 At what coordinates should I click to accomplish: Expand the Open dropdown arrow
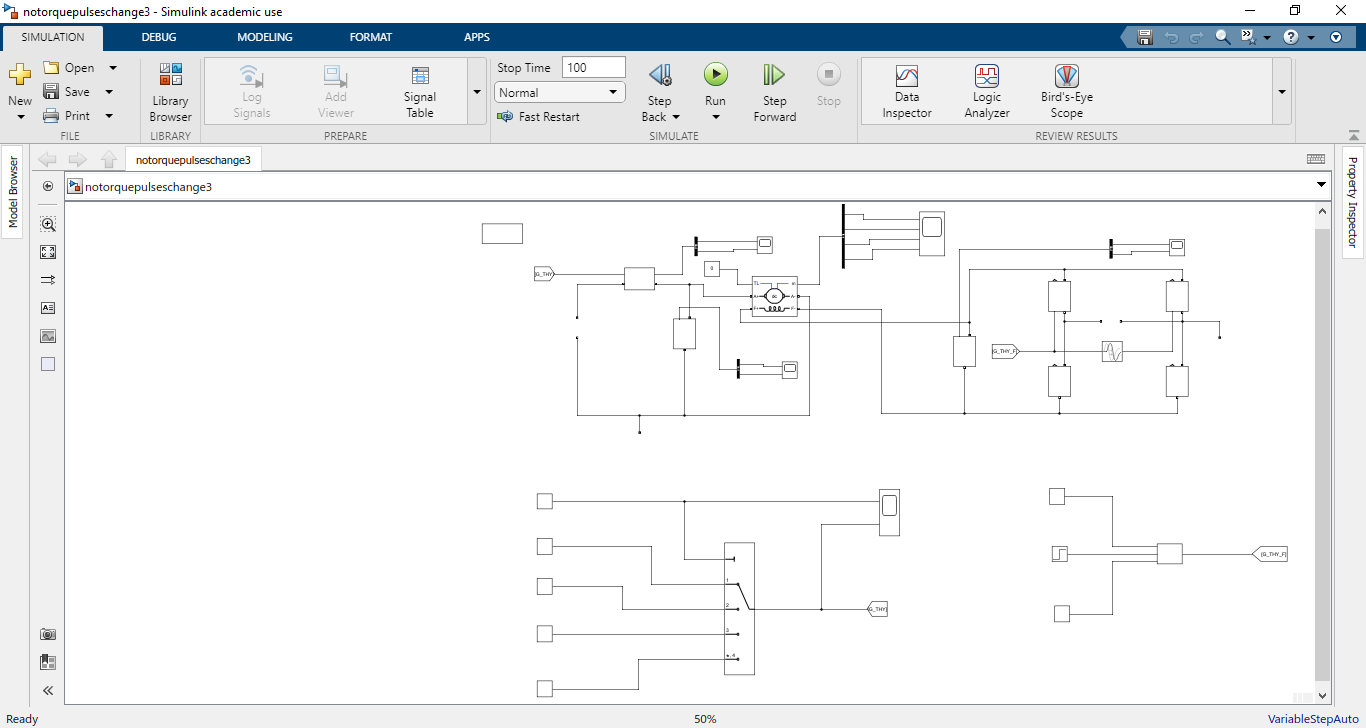point(112,68)
